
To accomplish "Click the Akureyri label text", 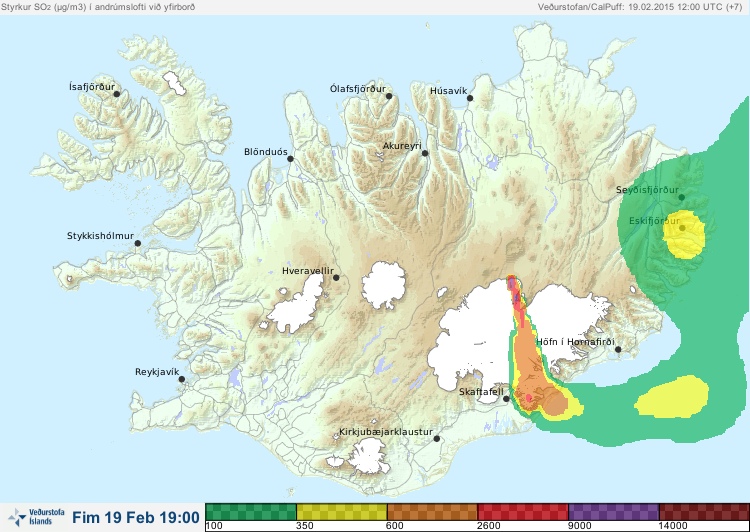I will 402,146.
